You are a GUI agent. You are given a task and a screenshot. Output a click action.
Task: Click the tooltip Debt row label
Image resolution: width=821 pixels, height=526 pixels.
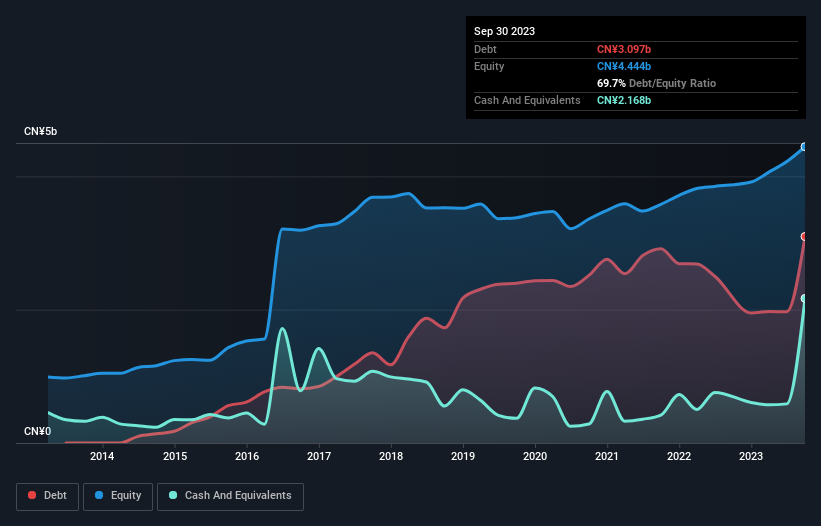(485, 49)
